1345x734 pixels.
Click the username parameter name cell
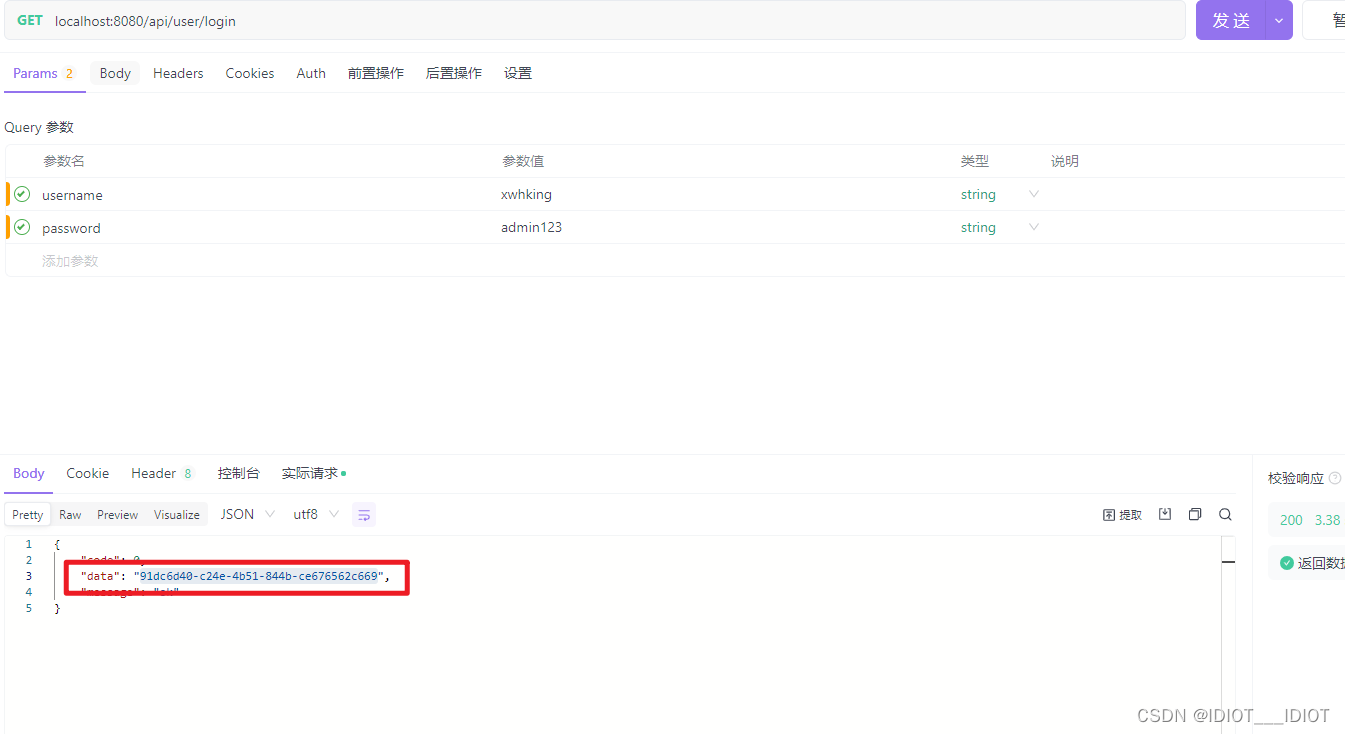[72, 195]
